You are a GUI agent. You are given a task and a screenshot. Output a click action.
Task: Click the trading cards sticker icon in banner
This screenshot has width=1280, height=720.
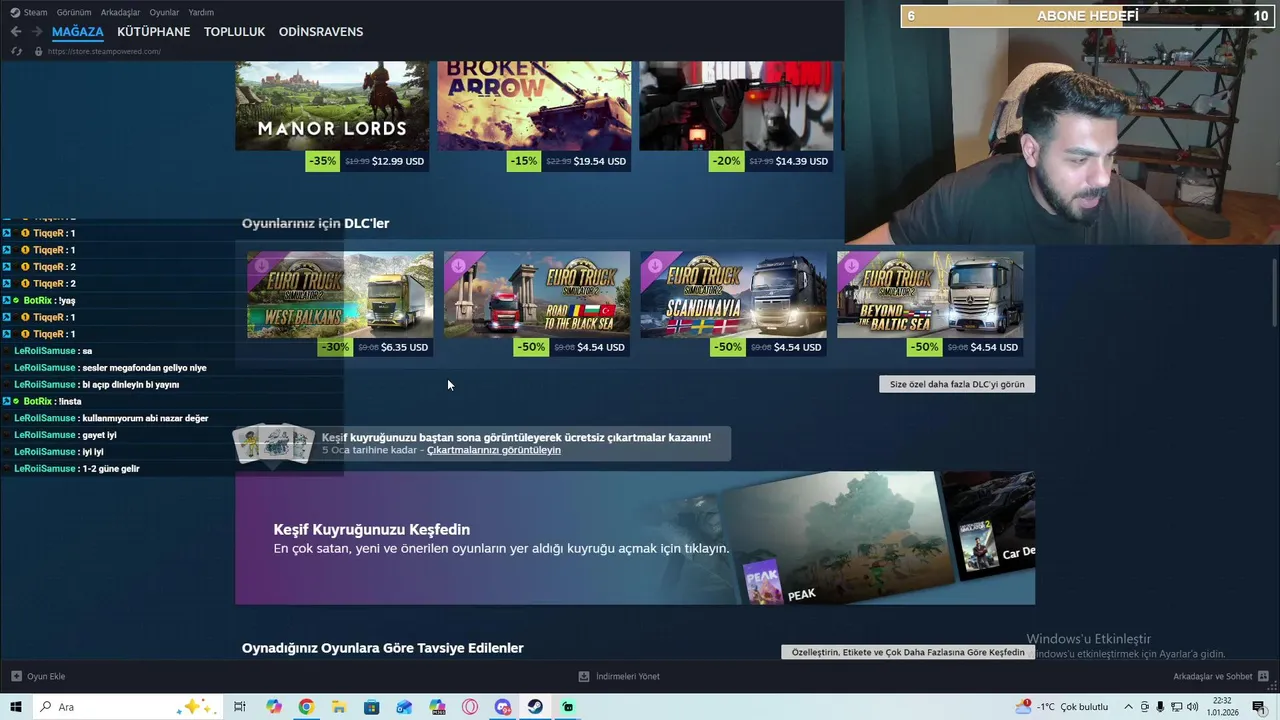(x=275, y=444)
